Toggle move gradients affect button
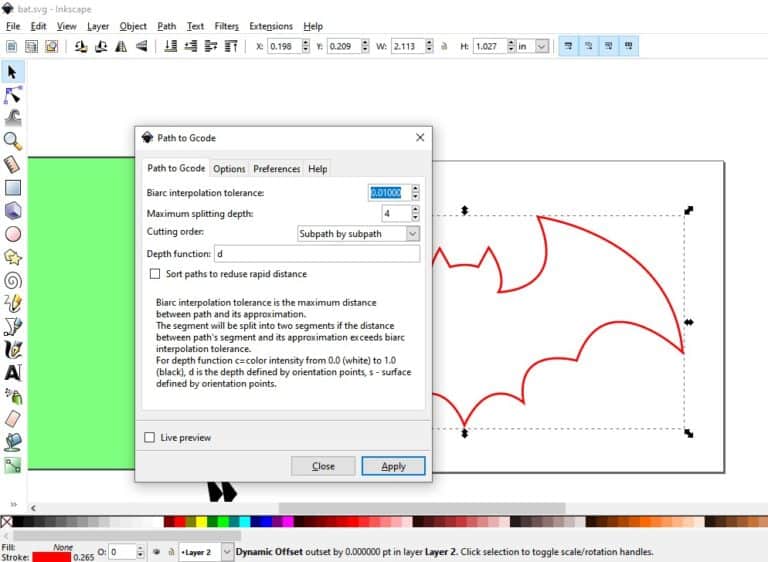Screen dimensions: 768x562 (x=609, y=46)
